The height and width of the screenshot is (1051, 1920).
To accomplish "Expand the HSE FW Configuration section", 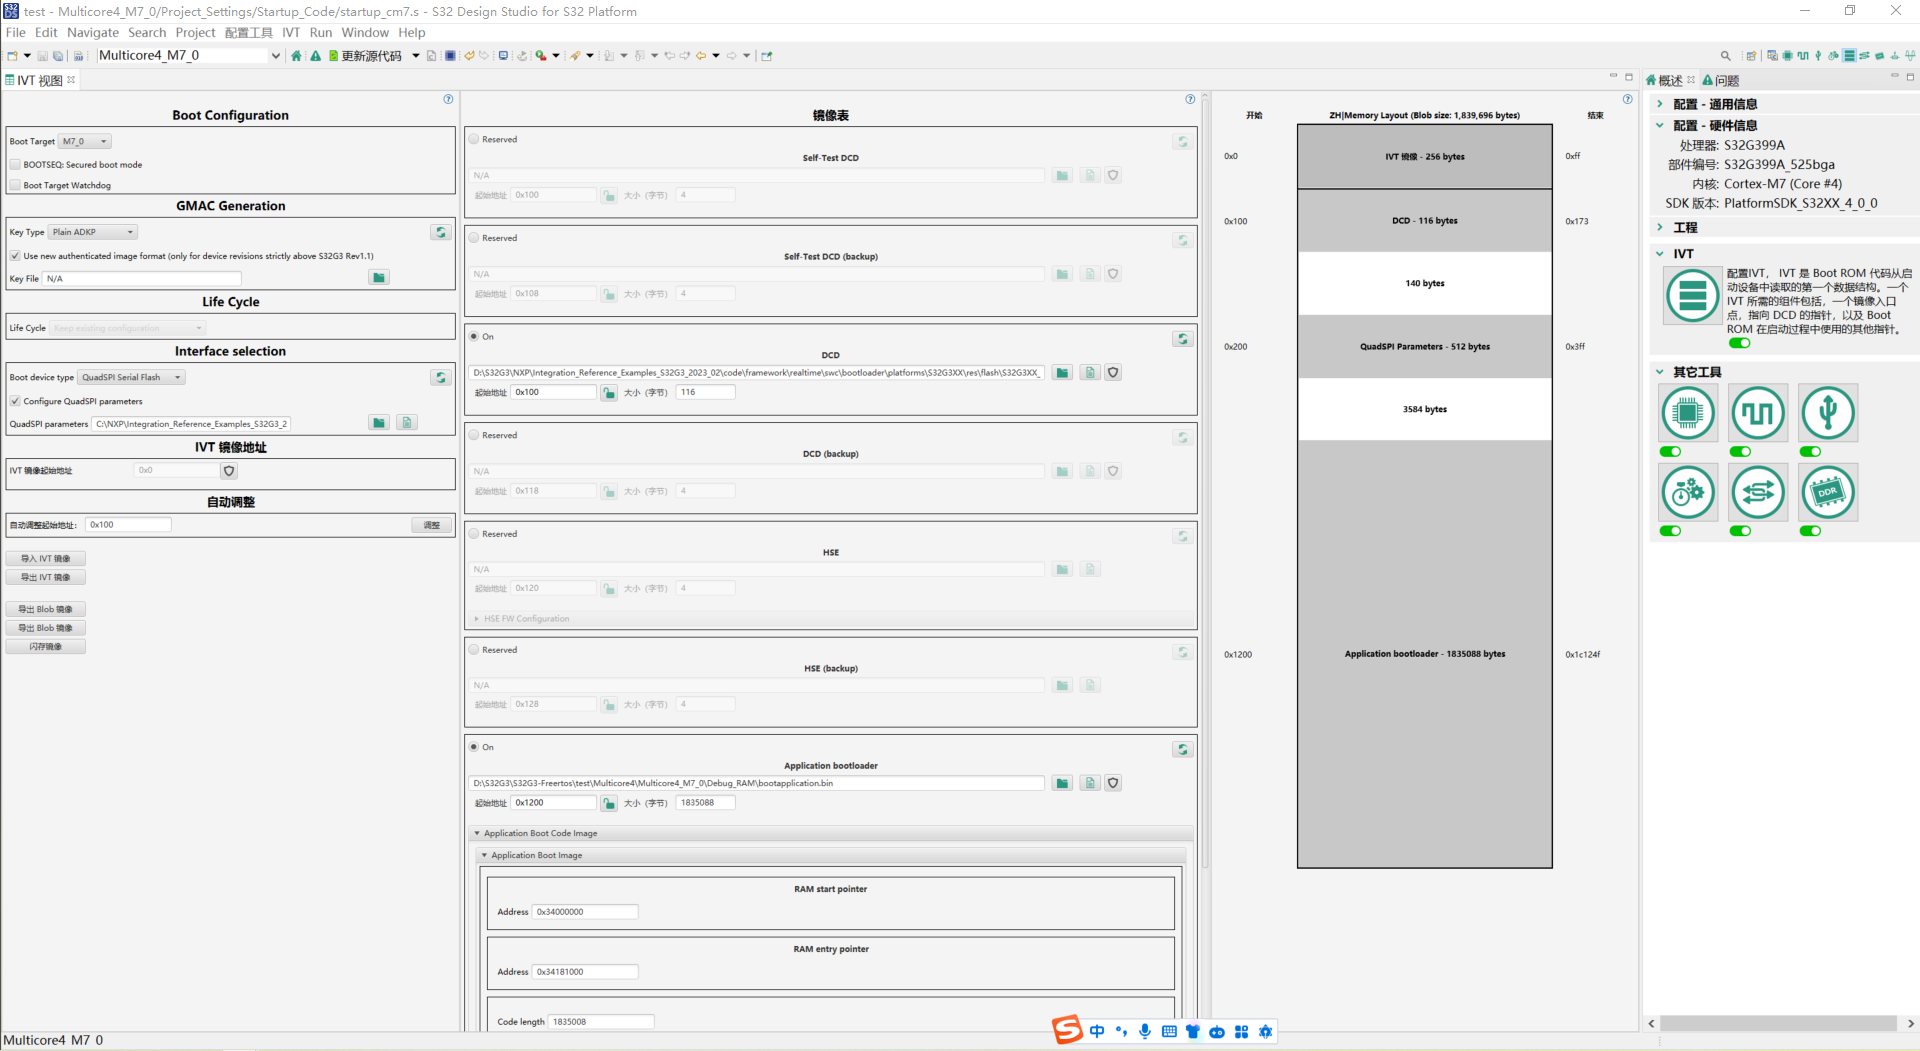I will [x=477, y=619].
